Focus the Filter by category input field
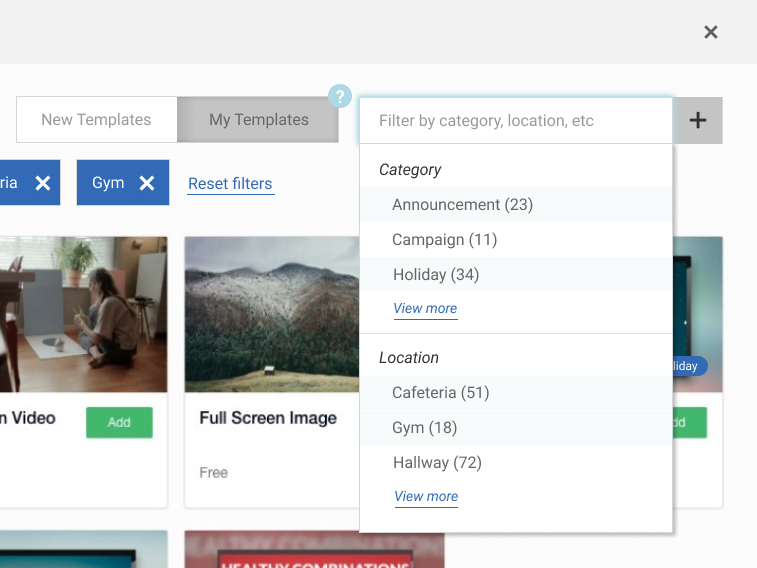 point(516,121)
